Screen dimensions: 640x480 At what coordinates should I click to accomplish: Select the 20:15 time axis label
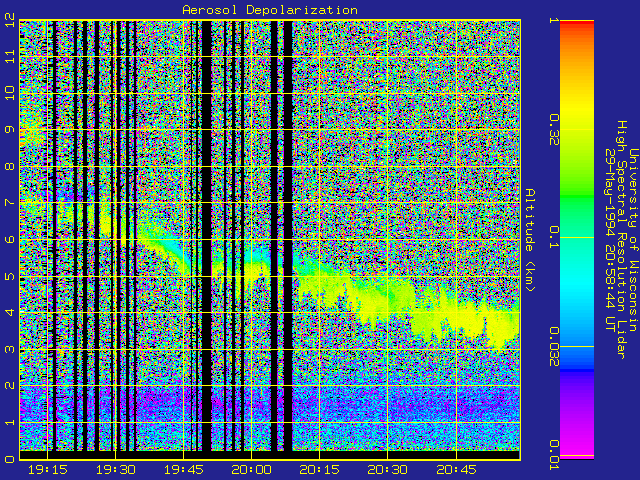point(320,470)
